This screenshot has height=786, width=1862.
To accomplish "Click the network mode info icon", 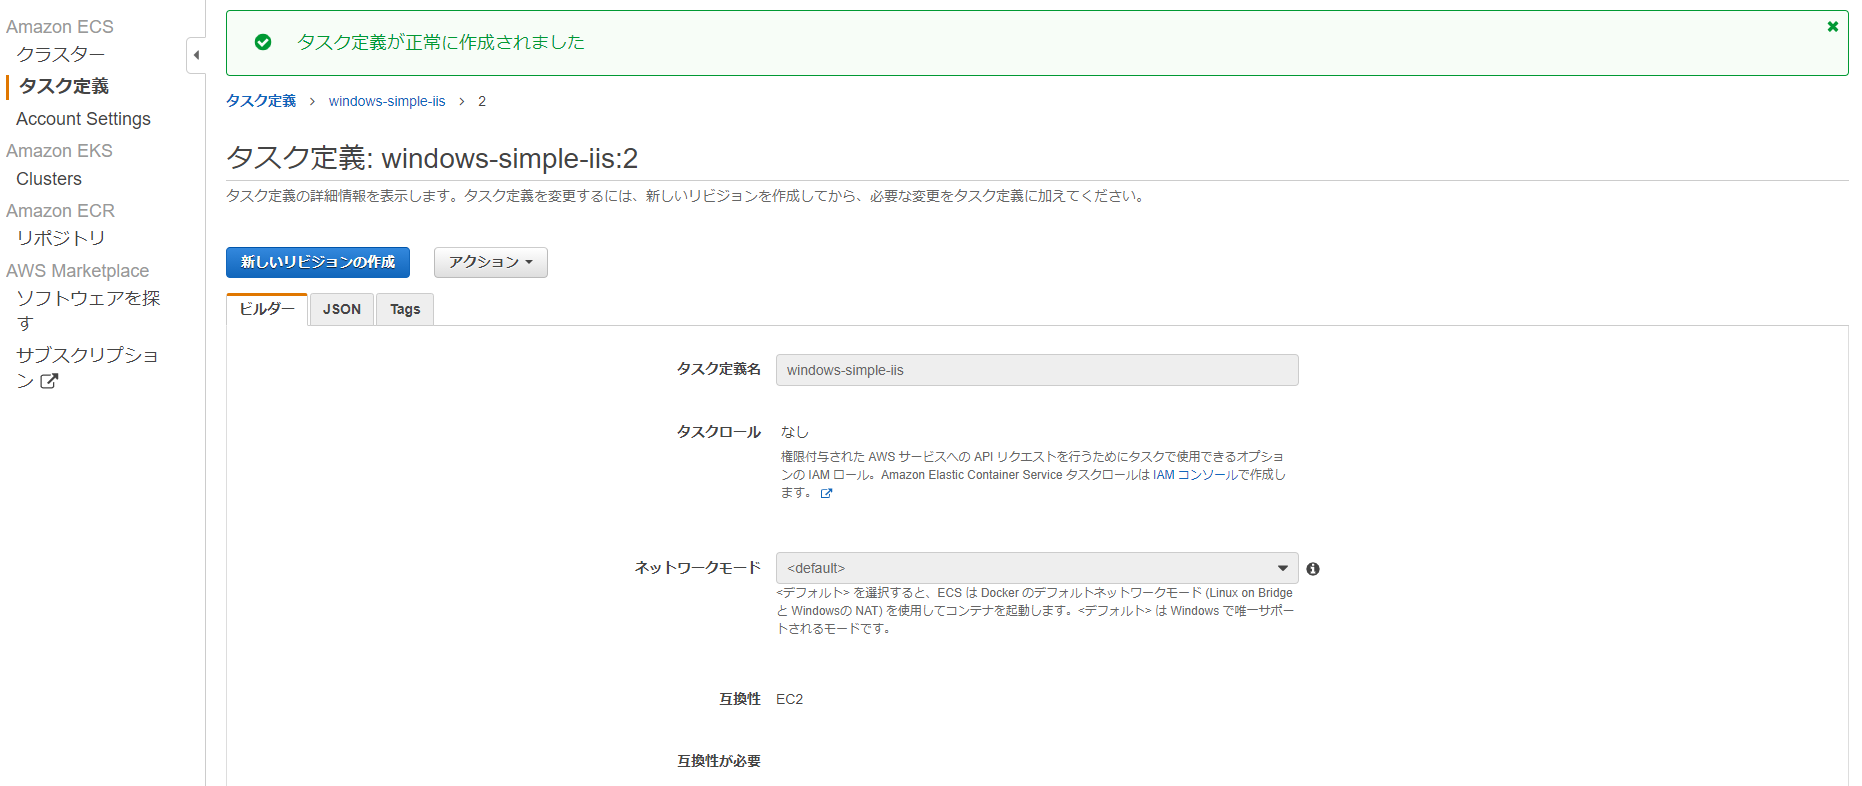I will (1313, 569).
